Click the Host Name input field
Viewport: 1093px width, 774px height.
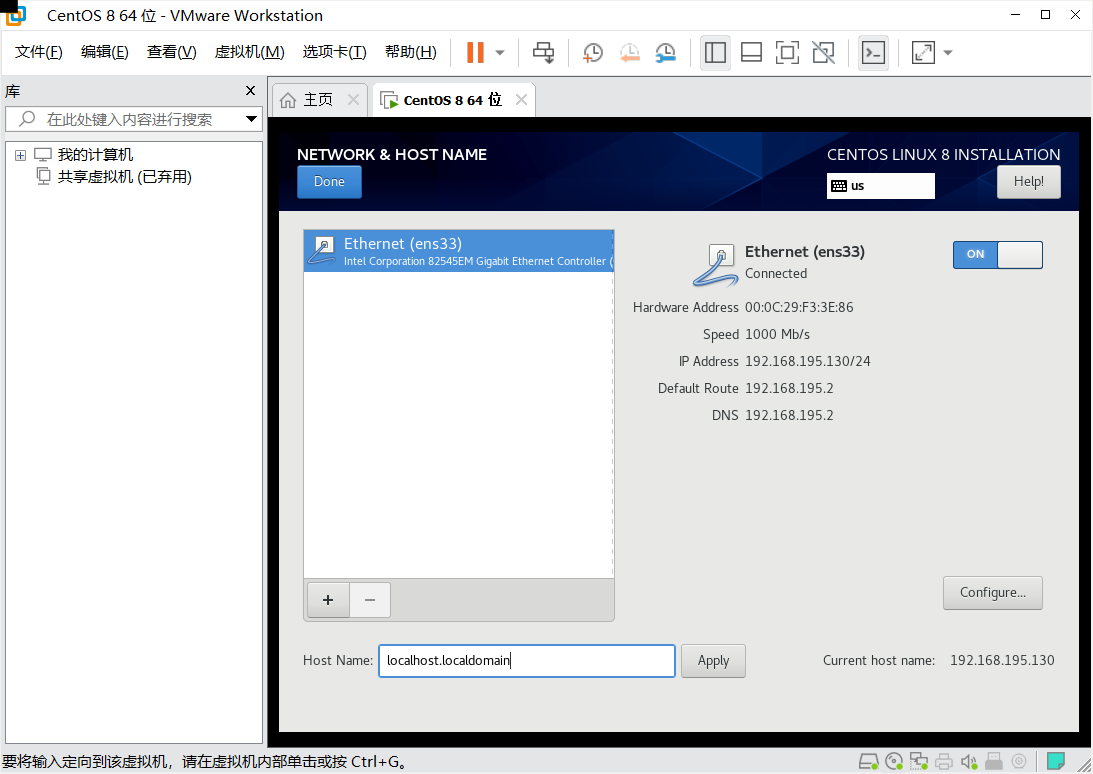point(527,660)
